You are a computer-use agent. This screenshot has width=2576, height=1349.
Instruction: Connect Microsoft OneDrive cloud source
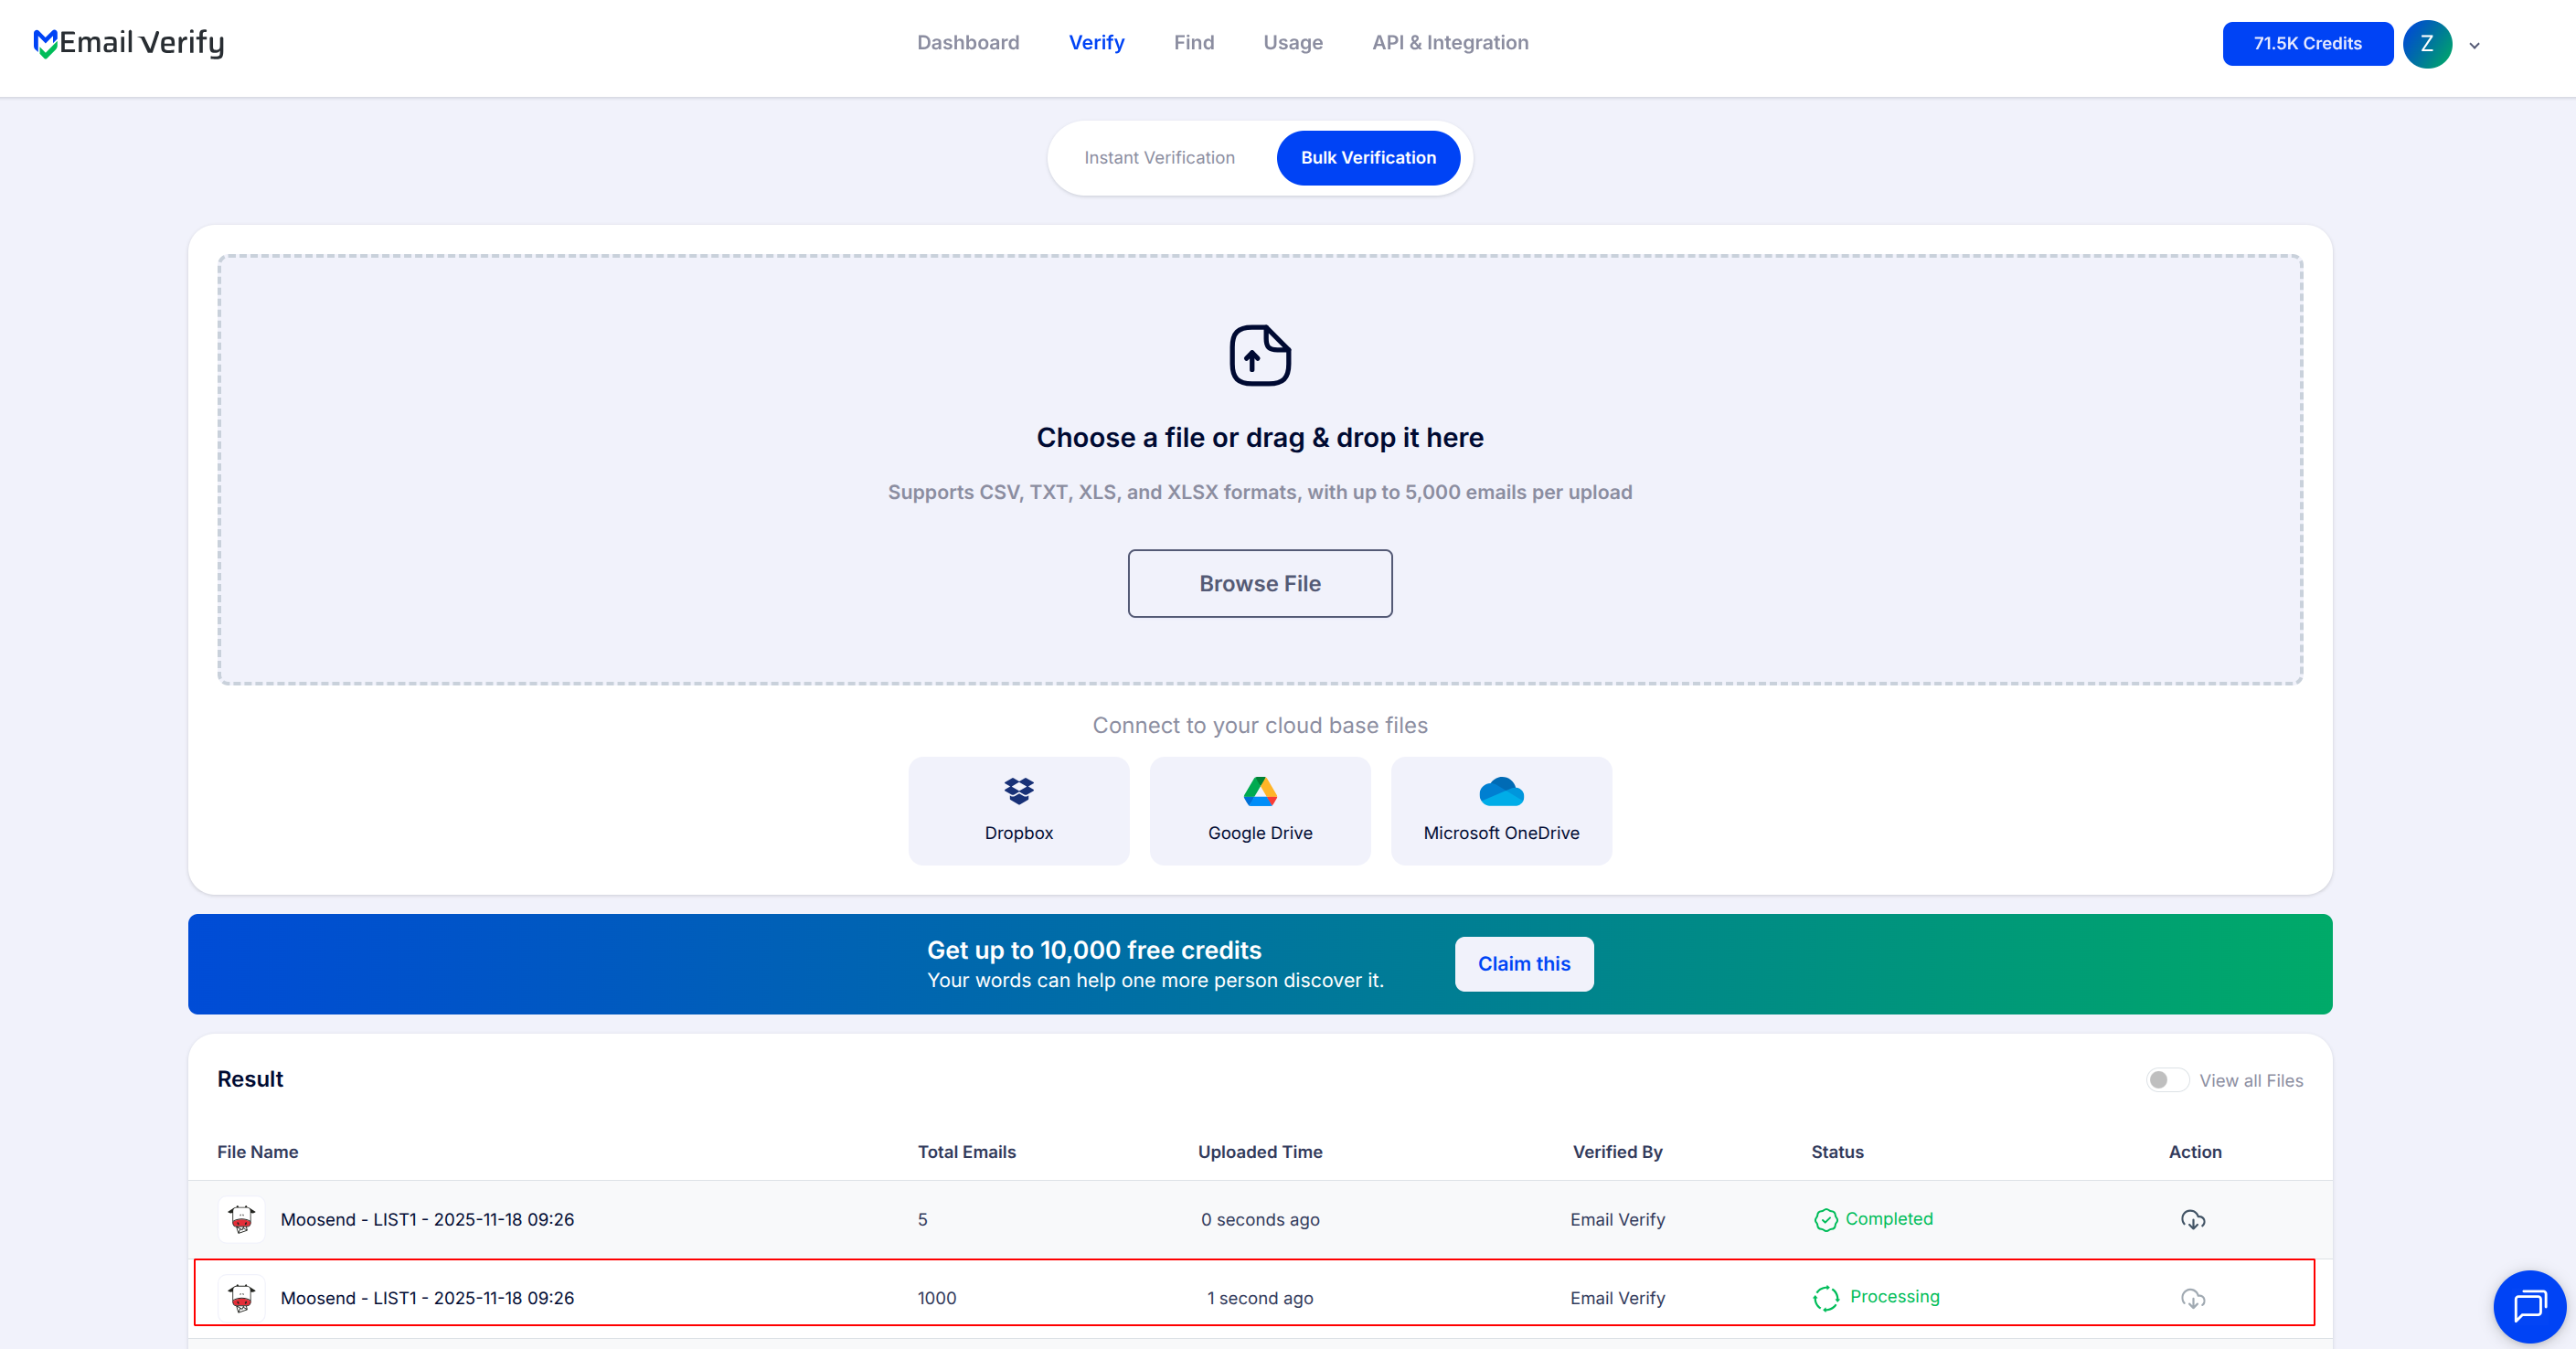click(x=1501, y=811)
